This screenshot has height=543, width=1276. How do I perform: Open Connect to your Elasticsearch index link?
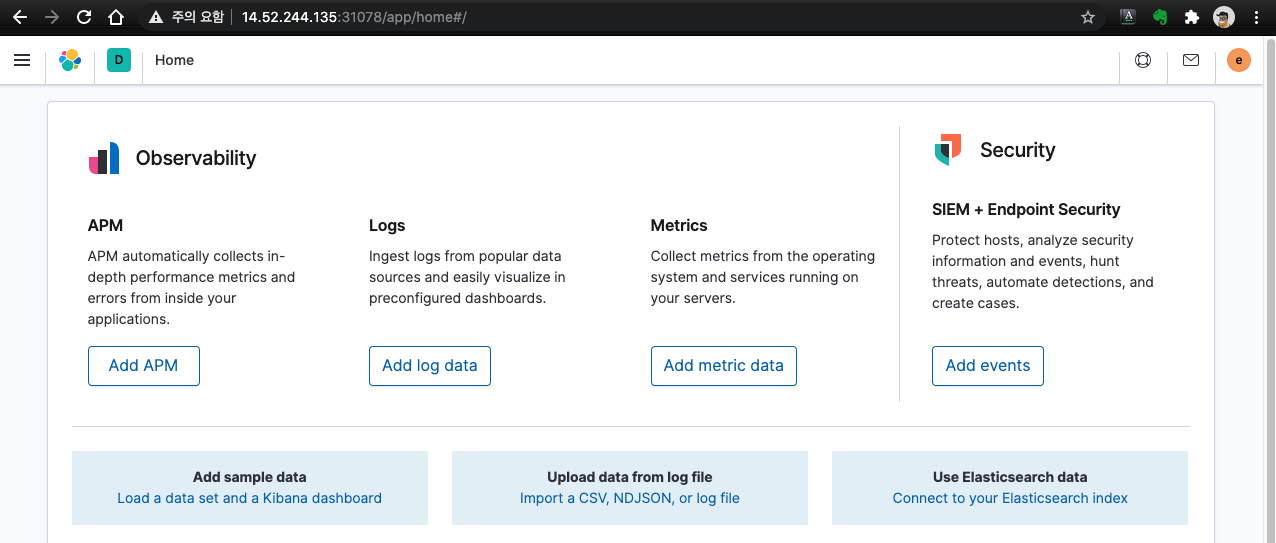pos(1010,498)
